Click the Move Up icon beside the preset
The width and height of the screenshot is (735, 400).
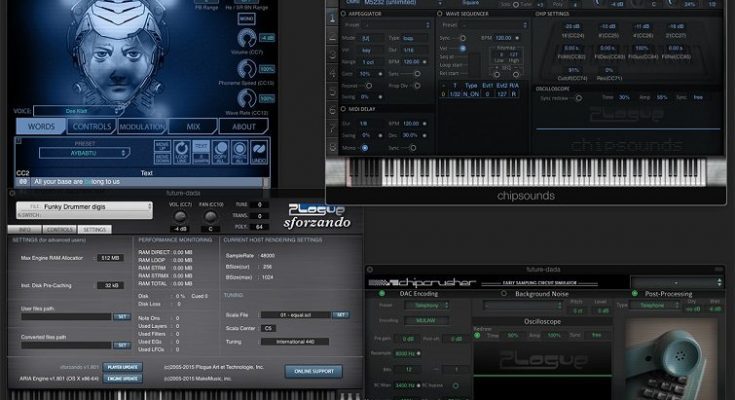click(162, 146)
